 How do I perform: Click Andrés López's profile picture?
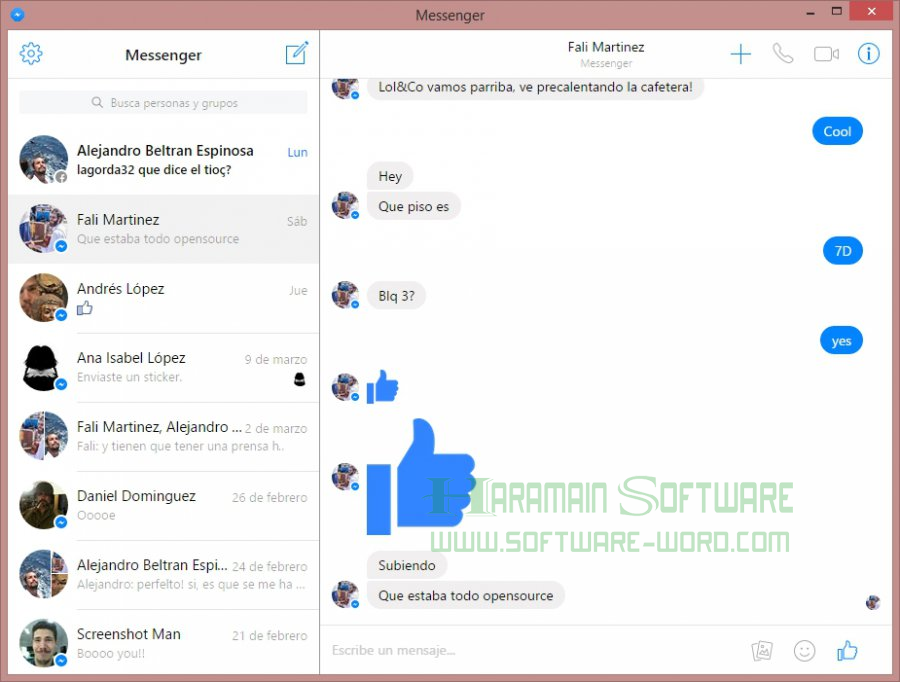(x=44, y=297)
